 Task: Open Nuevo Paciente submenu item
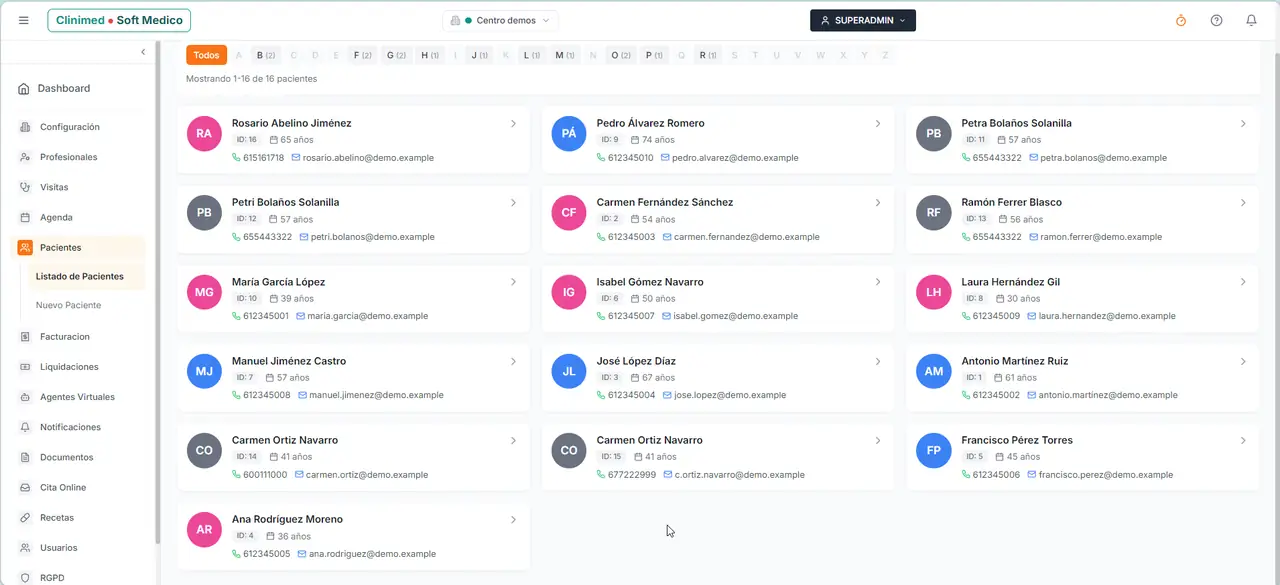pos(68,305)
